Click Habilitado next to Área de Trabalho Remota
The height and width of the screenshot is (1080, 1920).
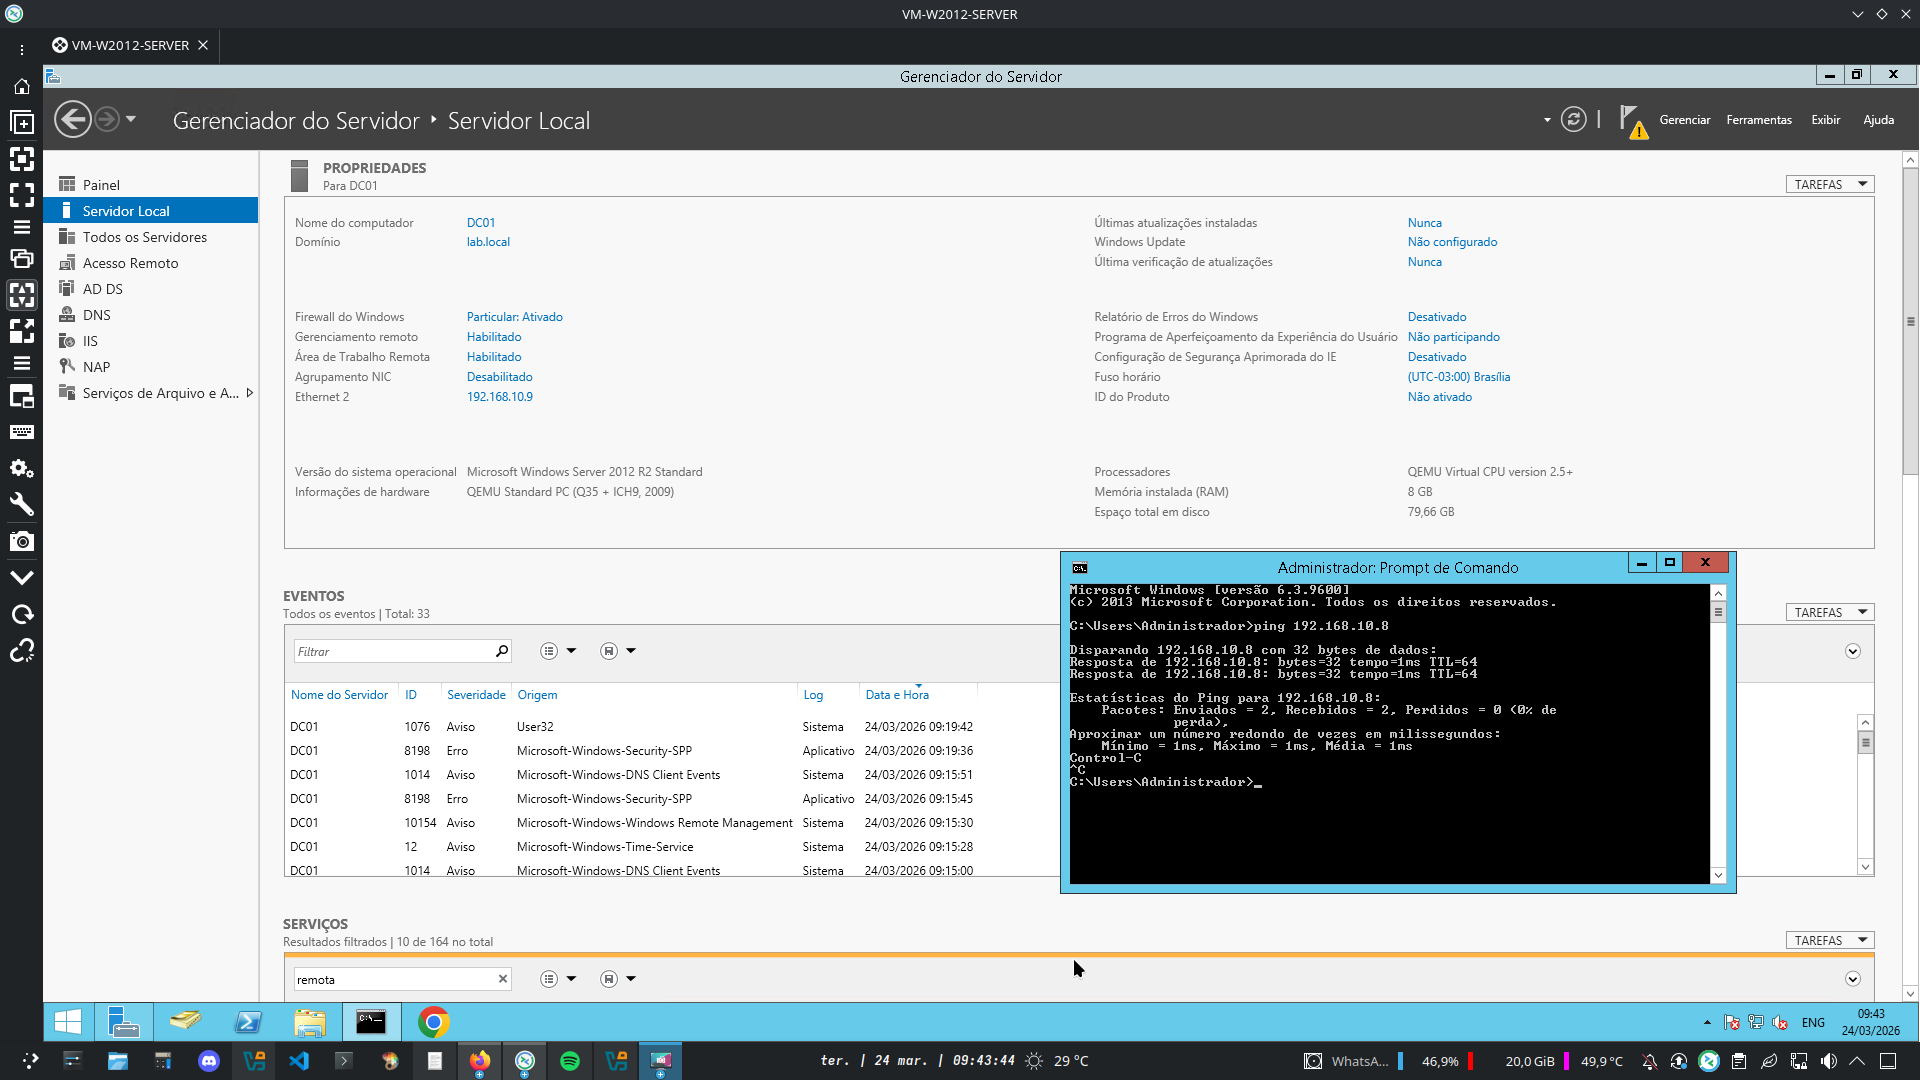494,357
